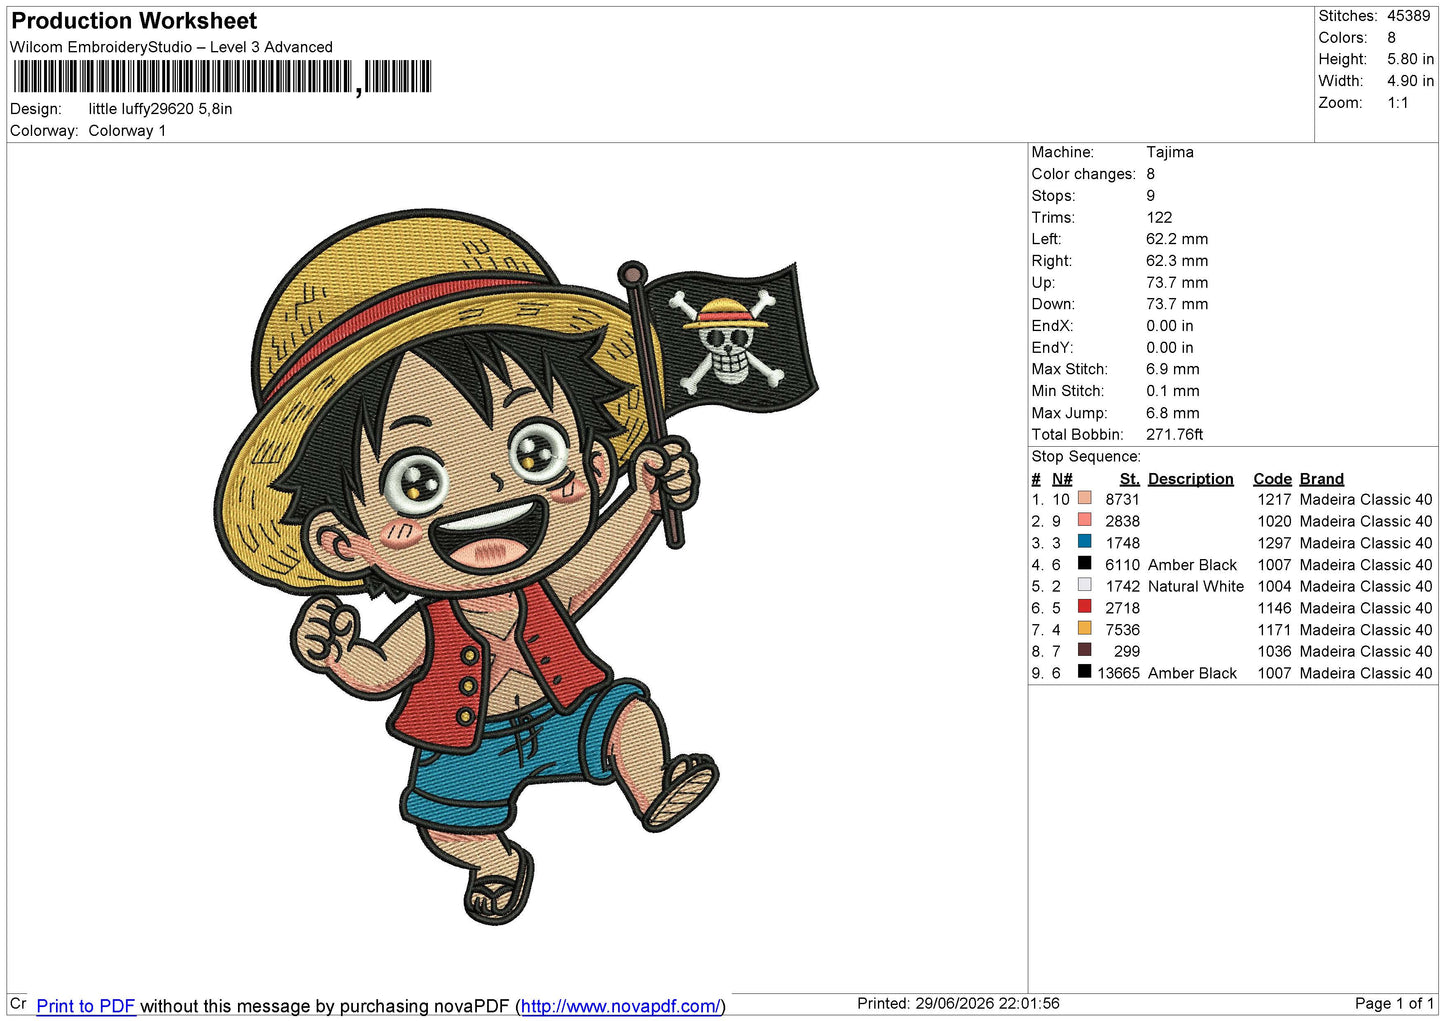Click the Trims value 122
This screenshot has height=1021, width=1445.
coord(1159,217)
